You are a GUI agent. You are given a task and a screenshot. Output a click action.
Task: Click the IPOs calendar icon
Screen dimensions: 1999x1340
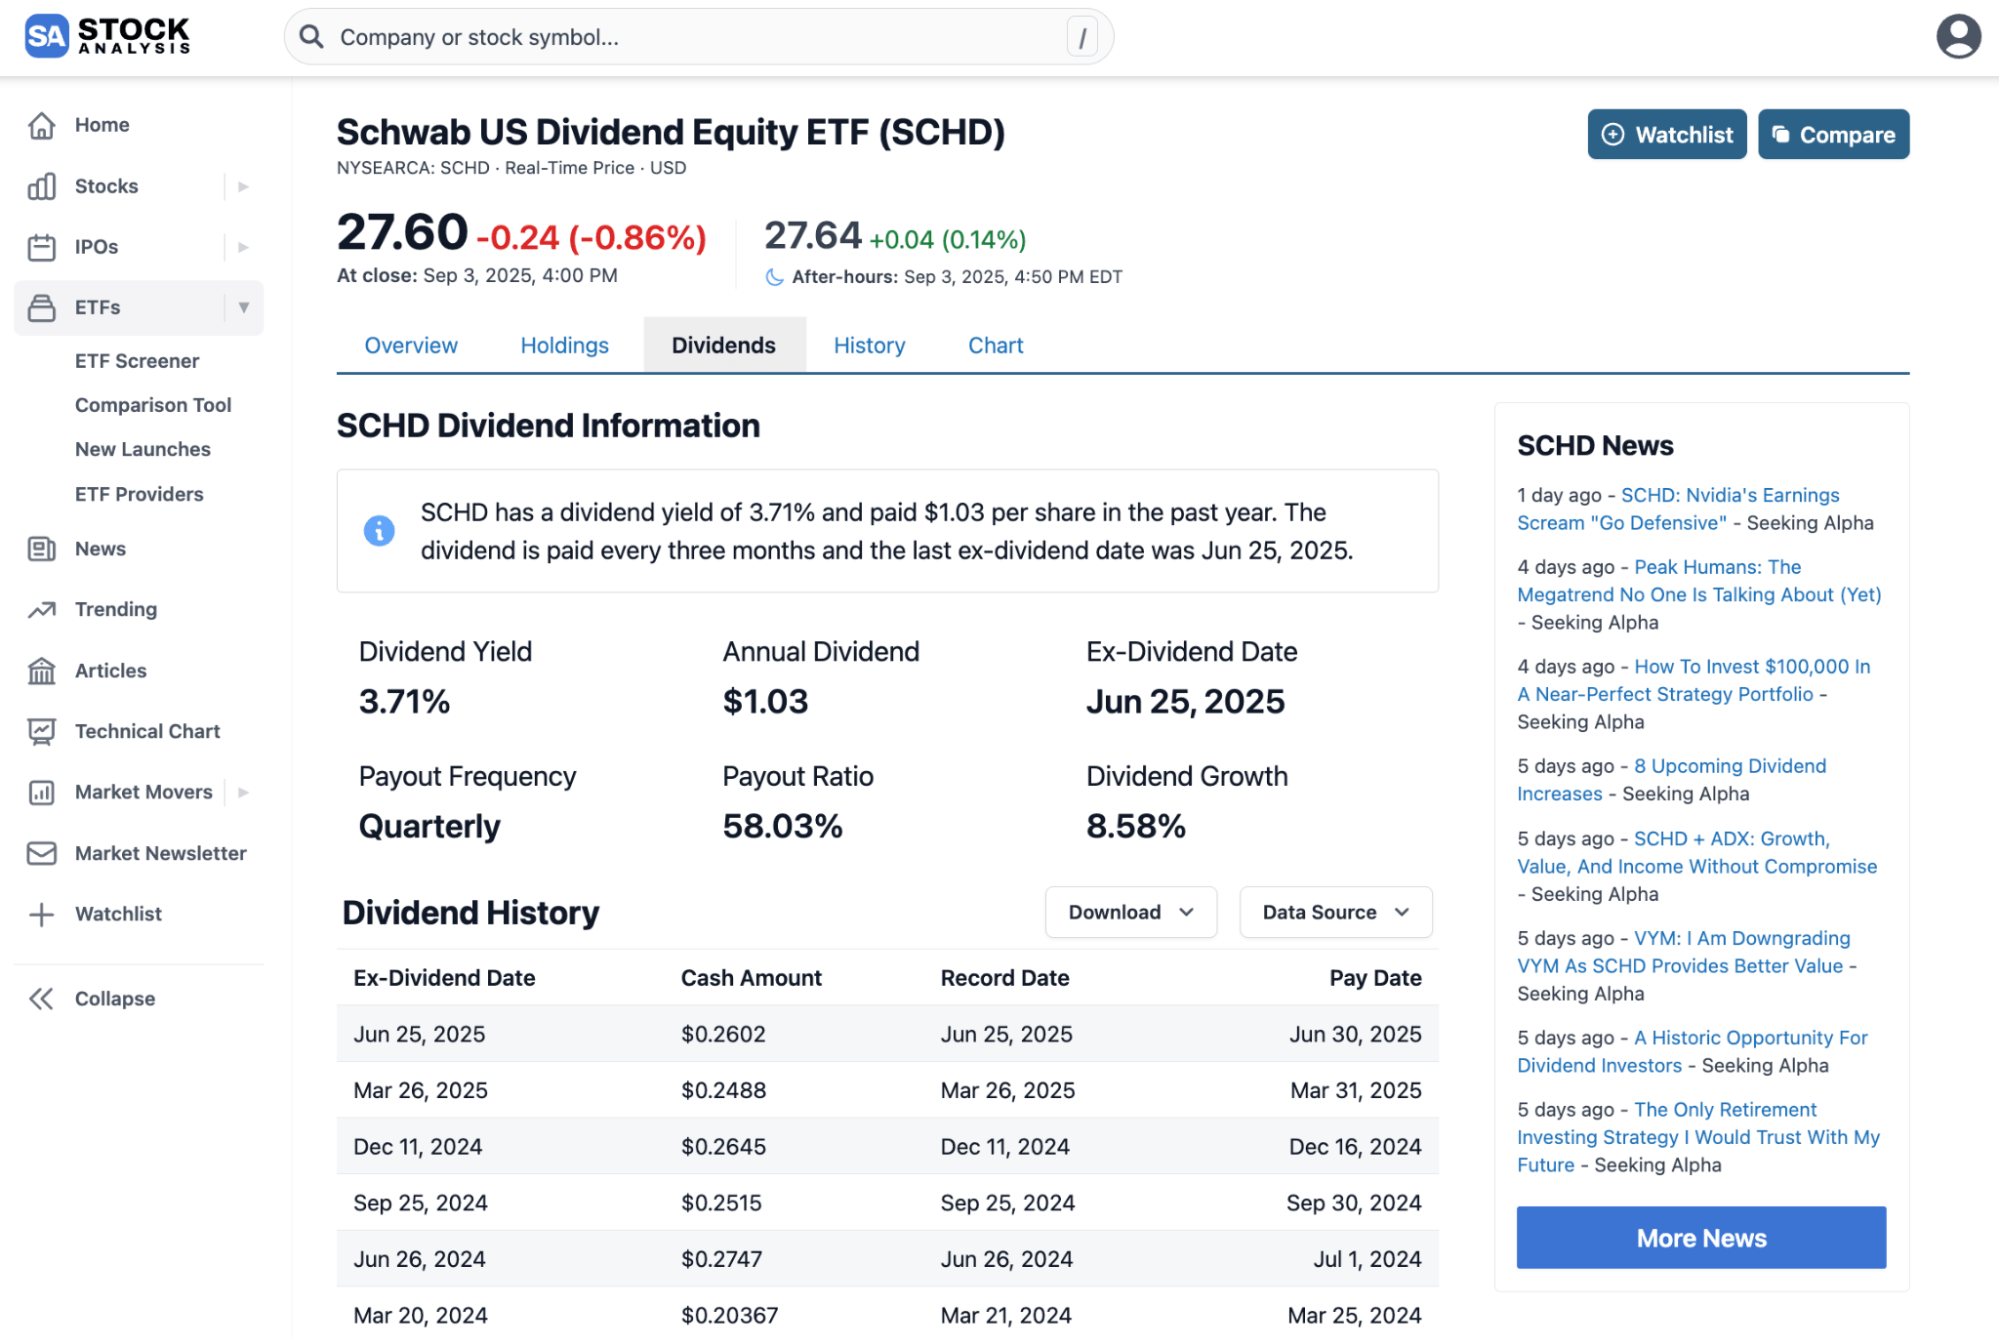click(x=42, y=247)
